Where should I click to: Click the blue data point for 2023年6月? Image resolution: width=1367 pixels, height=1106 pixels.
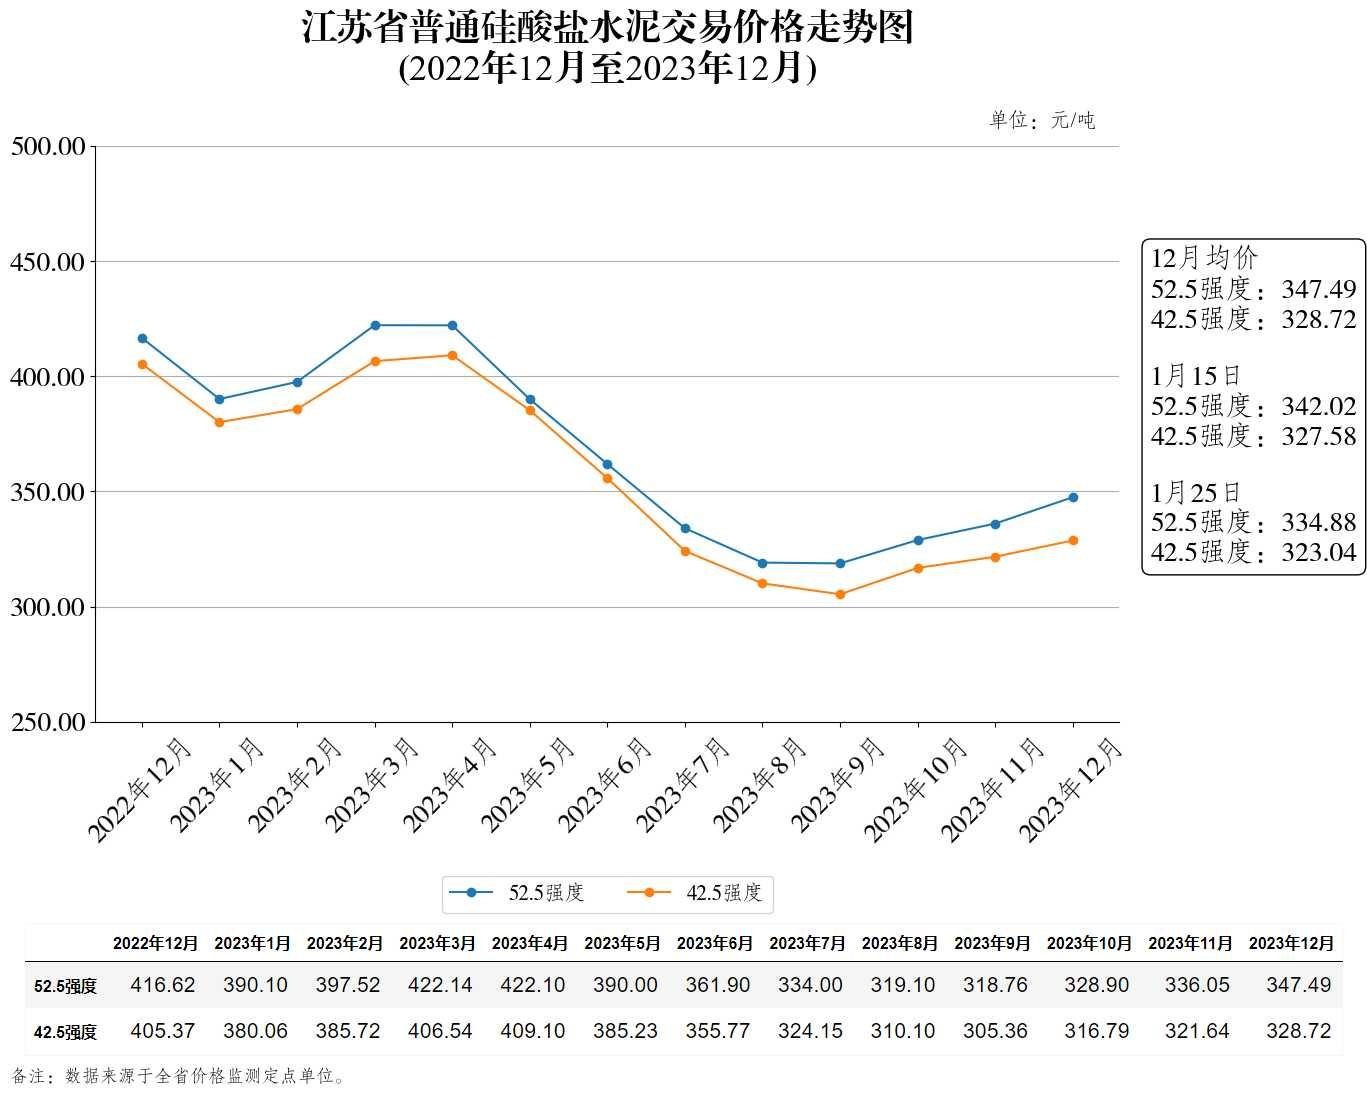607,464
